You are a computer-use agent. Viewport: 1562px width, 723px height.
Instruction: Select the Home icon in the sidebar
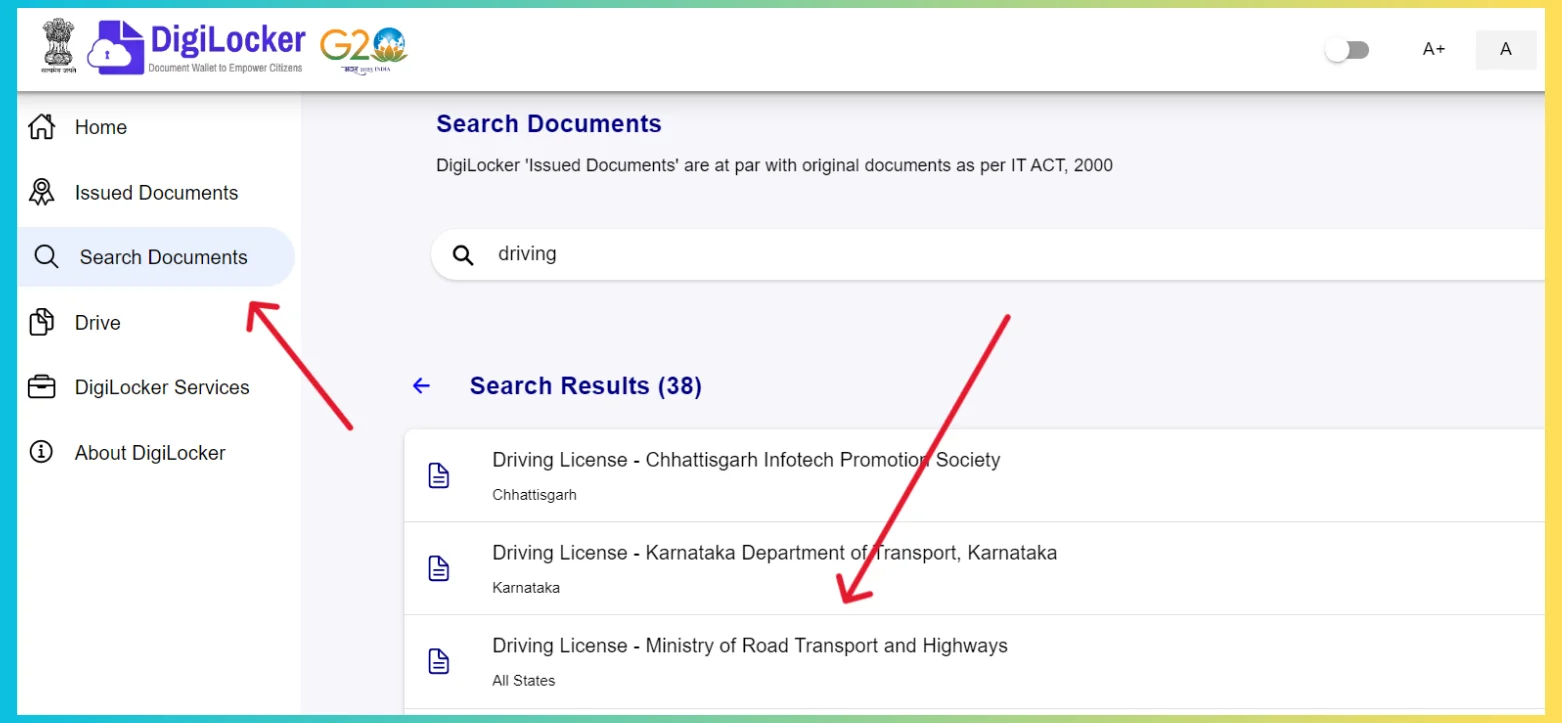41,126
